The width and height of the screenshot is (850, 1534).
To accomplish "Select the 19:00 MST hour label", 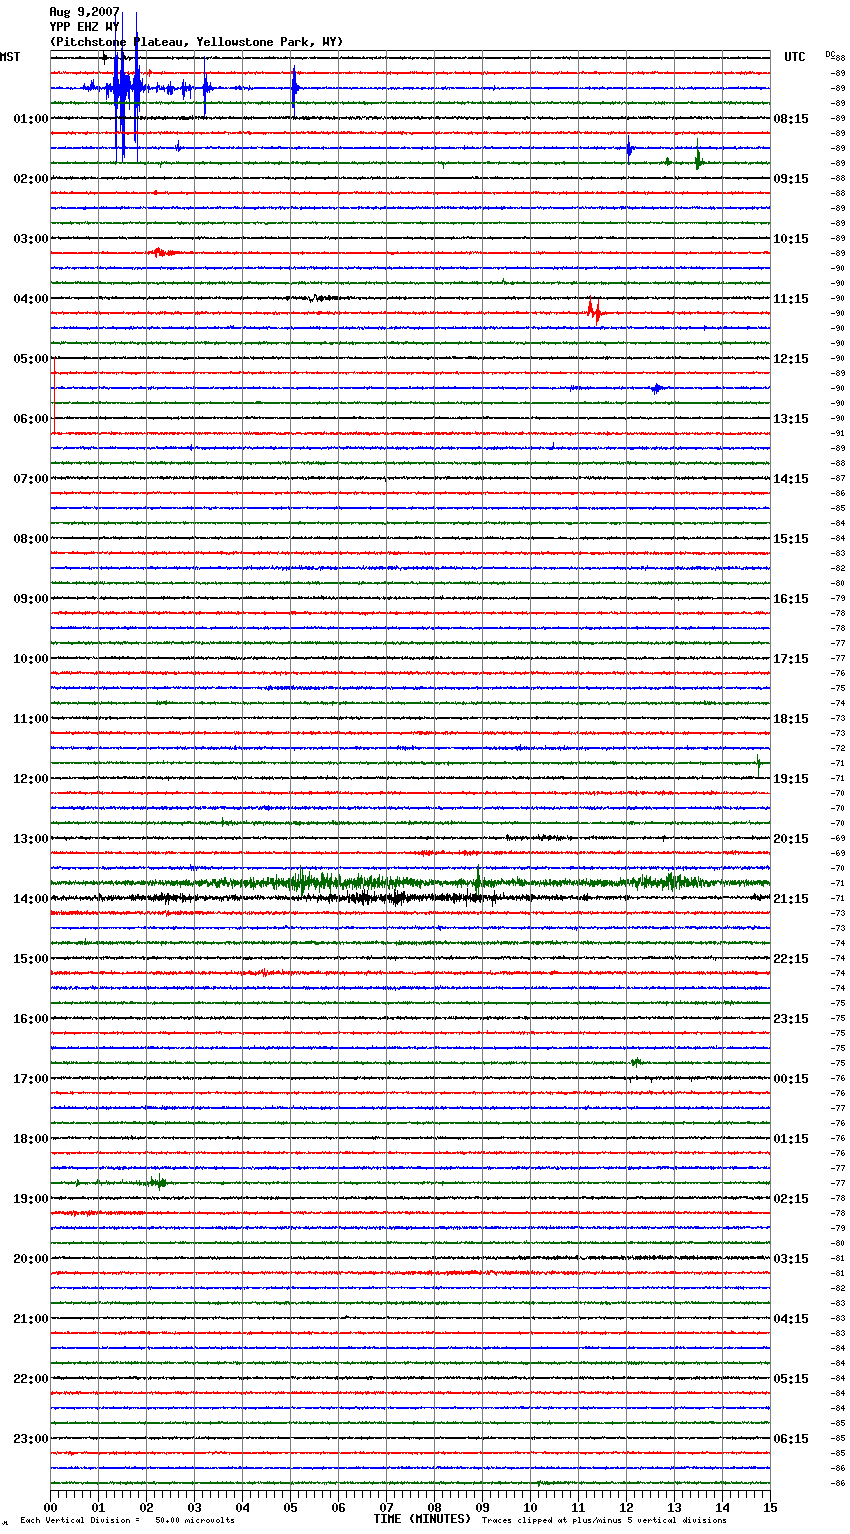I will point(31,1198).
